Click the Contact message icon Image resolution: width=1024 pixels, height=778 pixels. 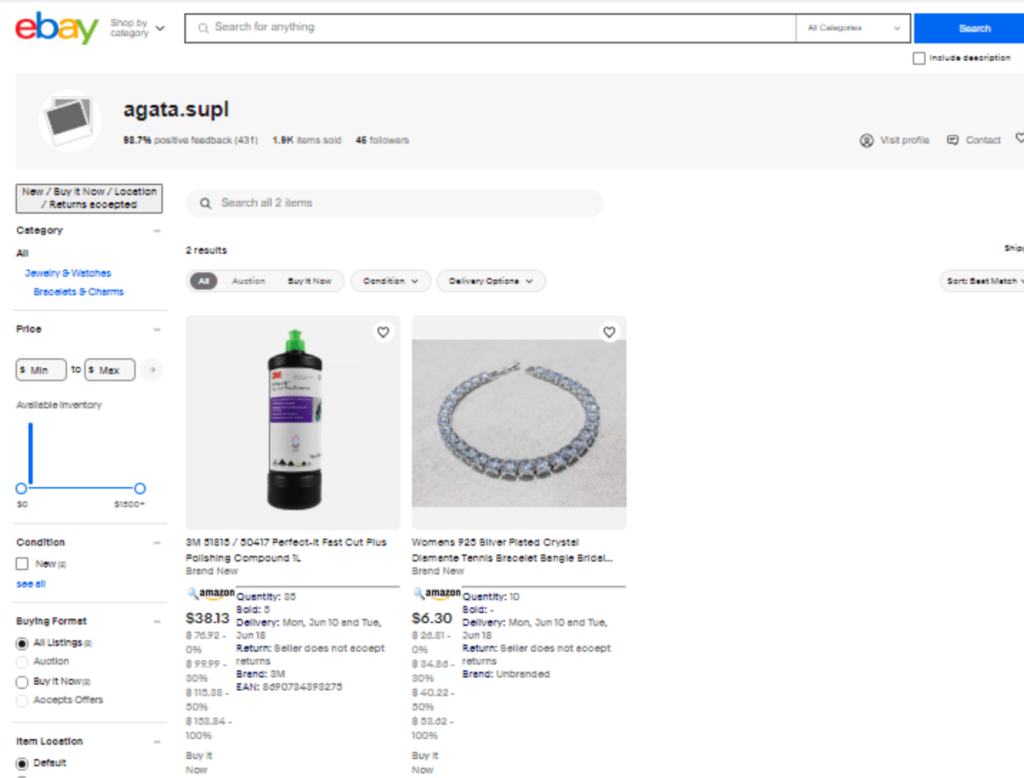click(953, 140)
